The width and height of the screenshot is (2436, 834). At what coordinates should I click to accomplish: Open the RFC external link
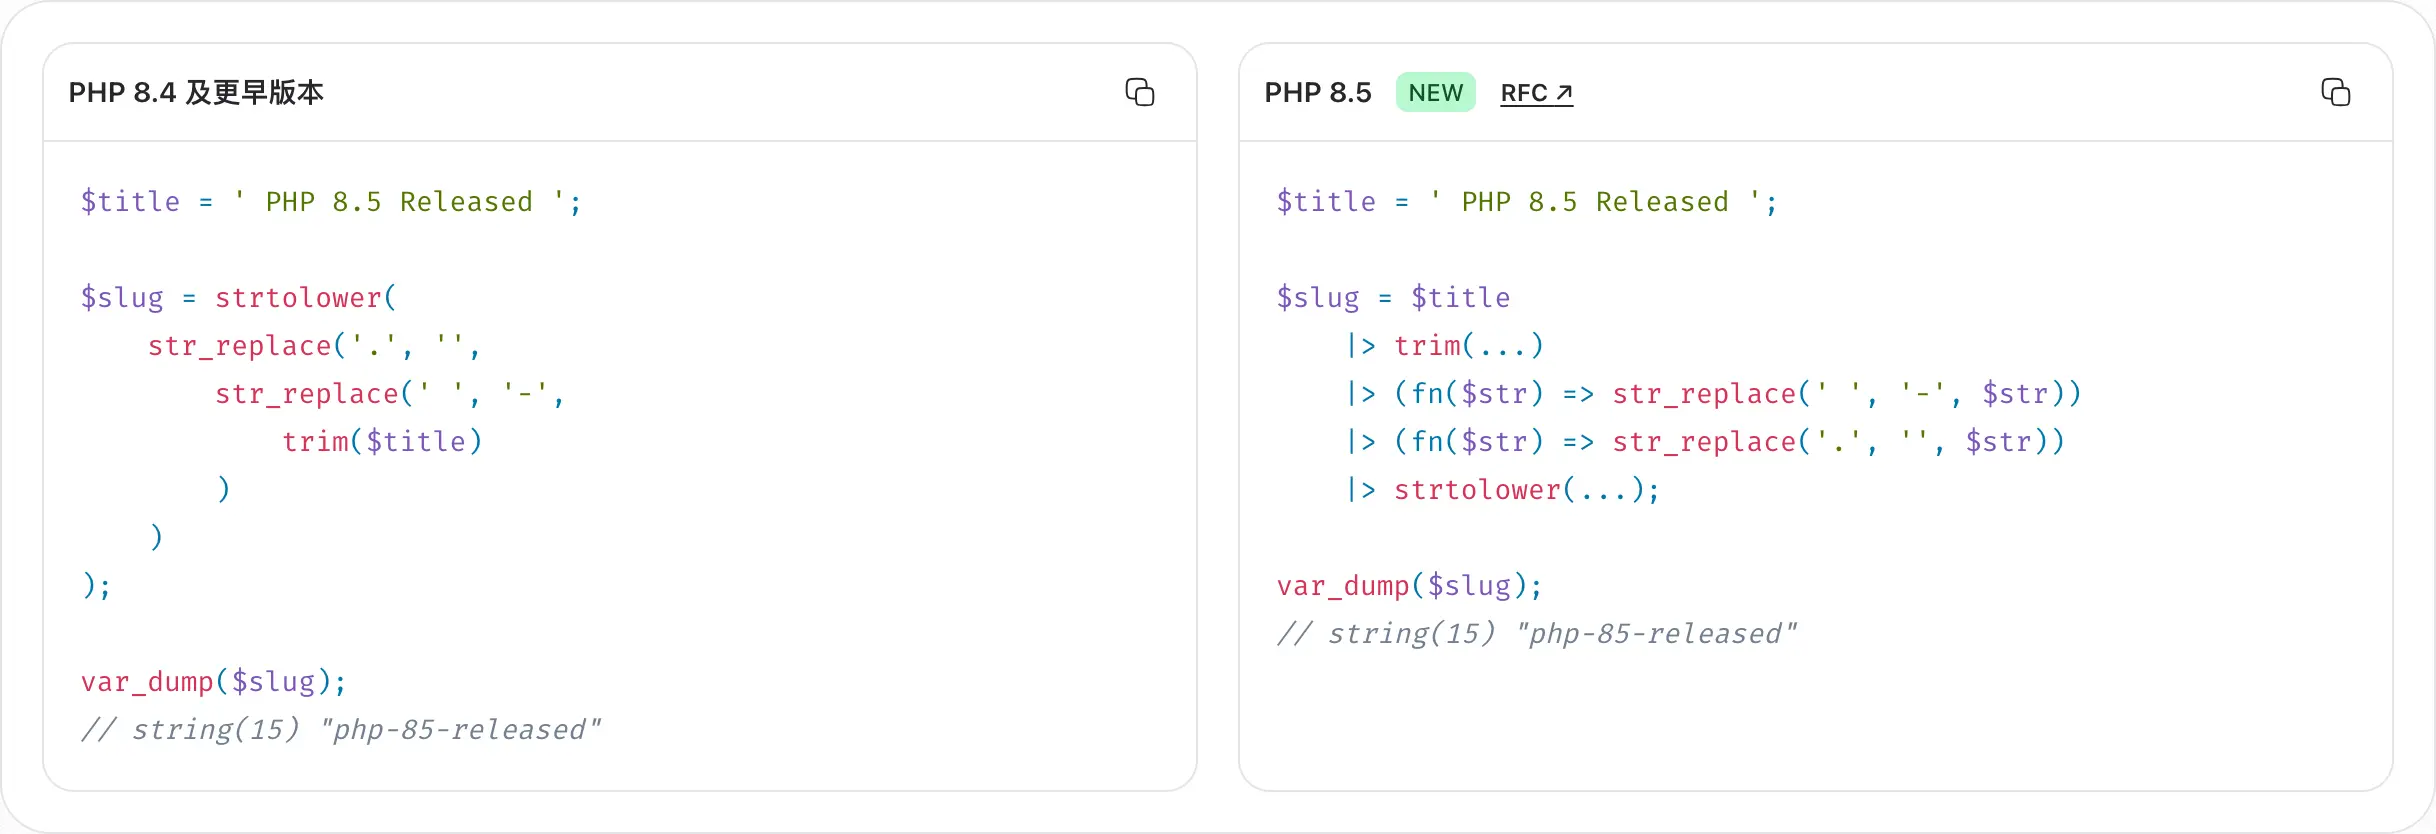(x=1536, y=93)
